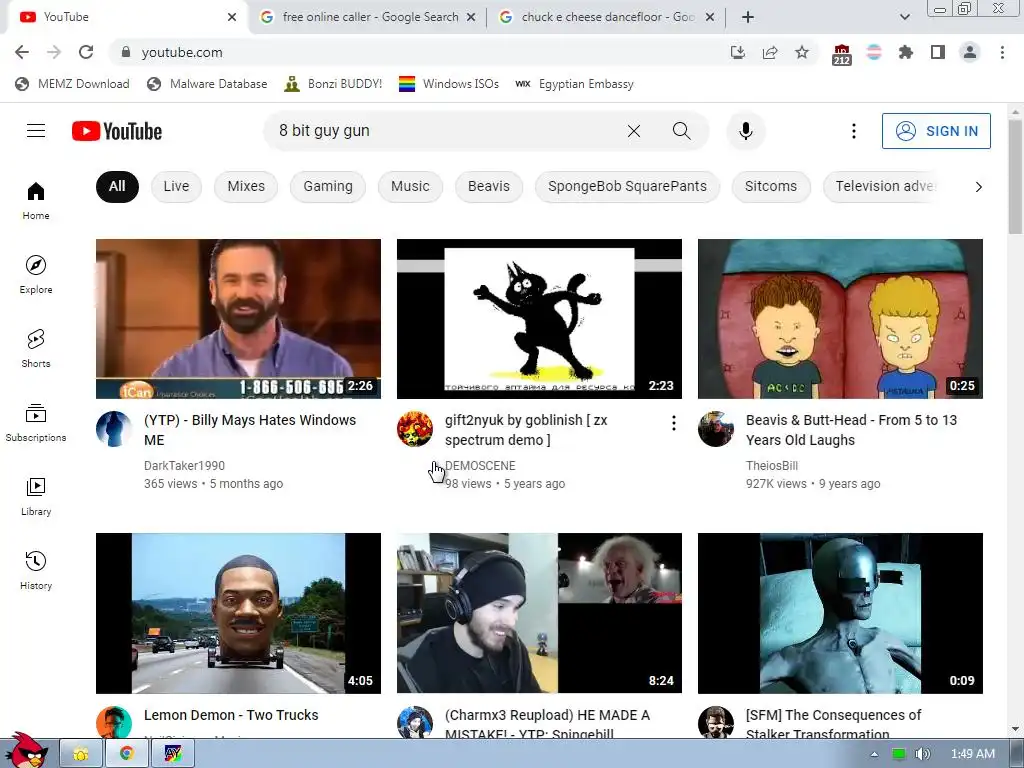The width and height of the screenshot is (1024, 768).
Task: Open Chrome profile avatar
Action: 970,52
